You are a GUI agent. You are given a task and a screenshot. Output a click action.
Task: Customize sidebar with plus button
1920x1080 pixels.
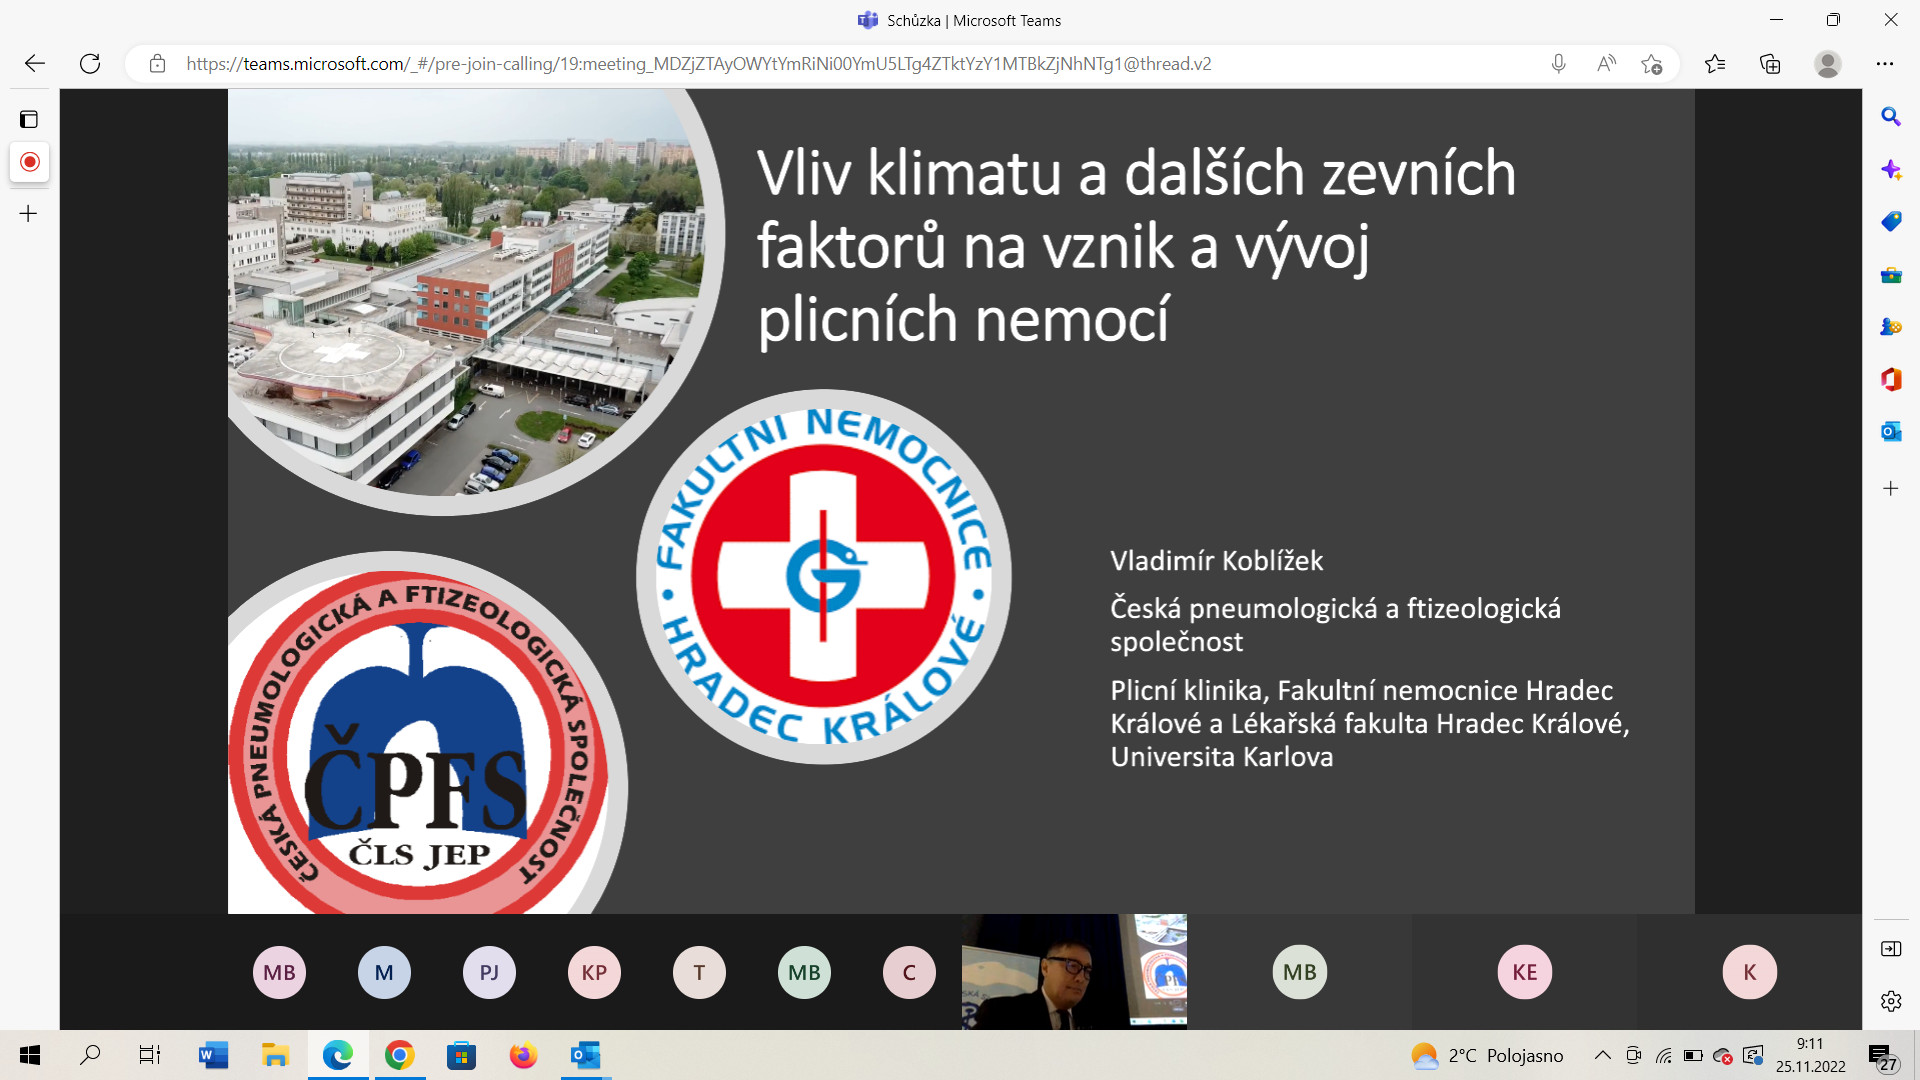1890,488
